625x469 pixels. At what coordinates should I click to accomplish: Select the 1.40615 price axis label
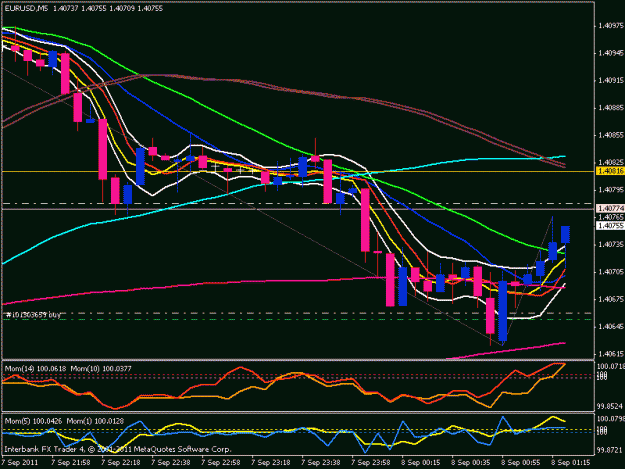[x=611, y=354]
